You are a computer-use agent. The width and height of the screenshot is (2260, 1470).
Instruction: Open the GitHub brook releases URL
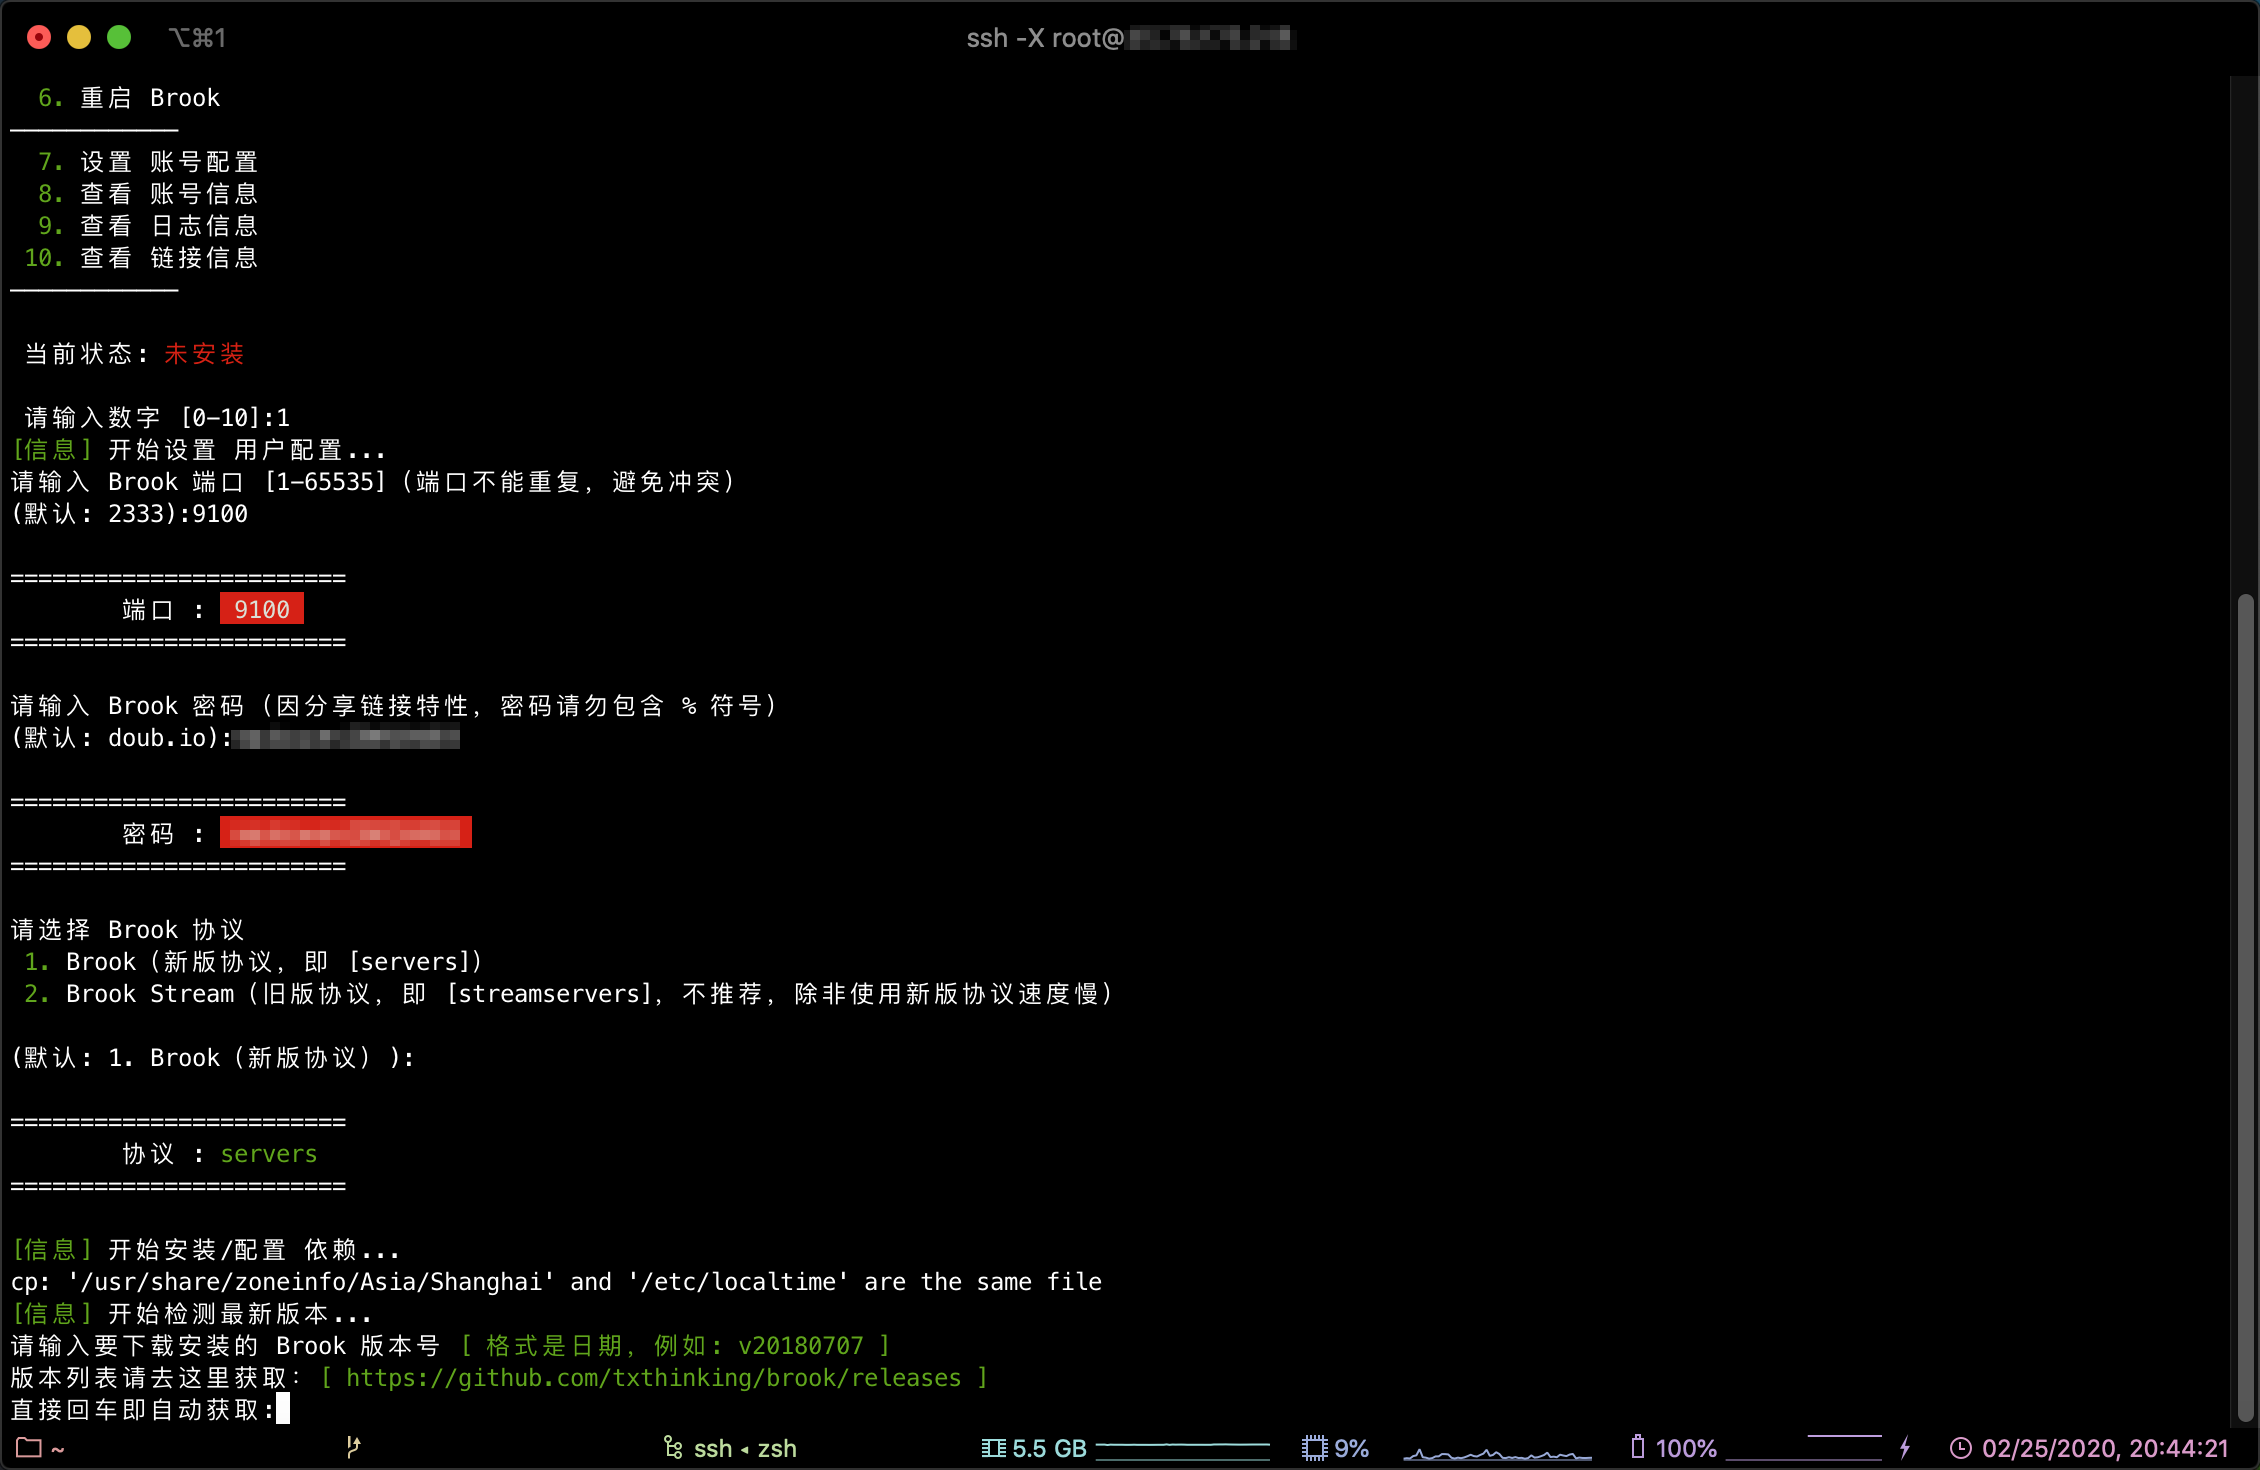pyautogui.click(x=654, y=1377)
